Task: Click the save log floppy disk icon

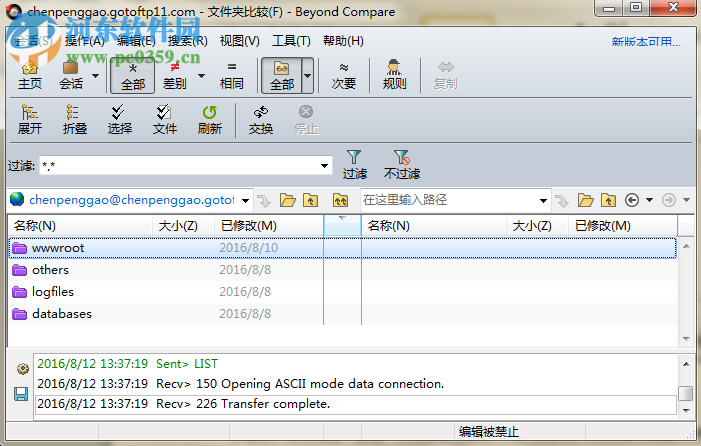Action: (x=21, y=394)
